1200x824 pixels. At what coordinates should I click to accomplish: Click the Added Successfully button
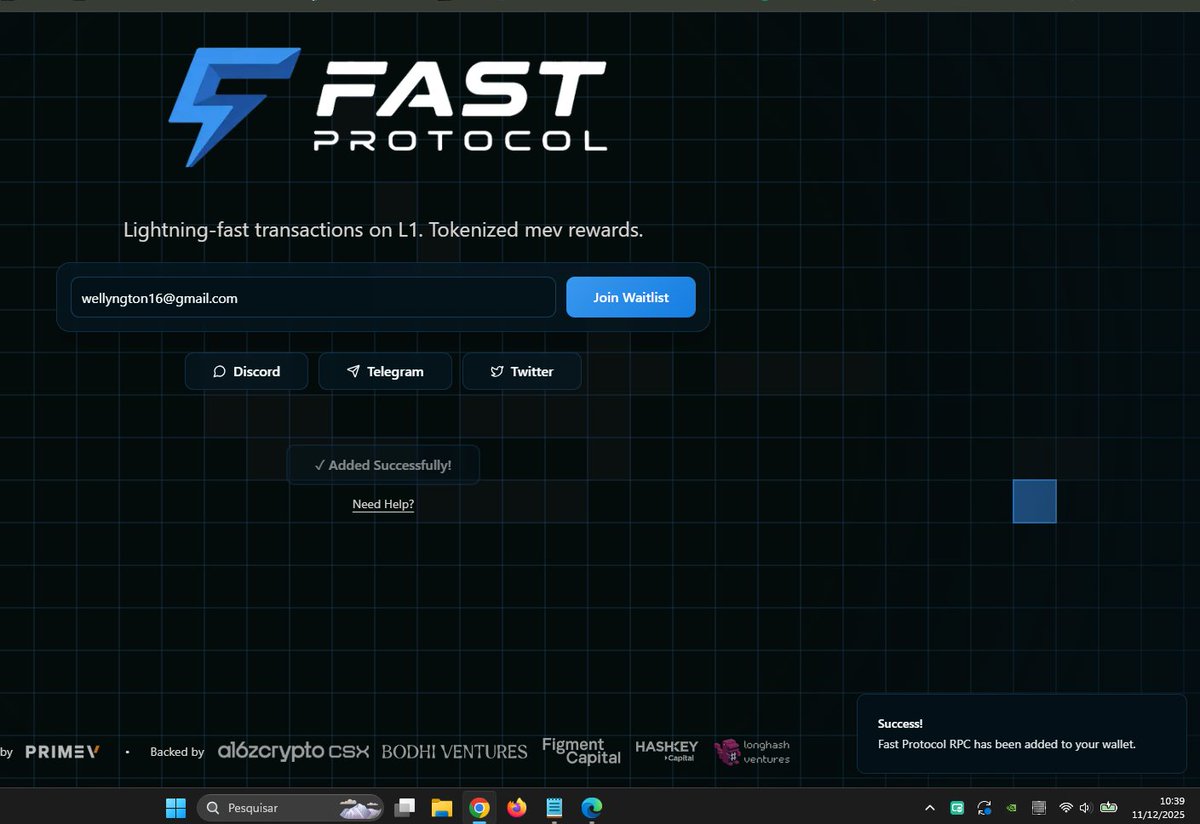click(383, 465)
